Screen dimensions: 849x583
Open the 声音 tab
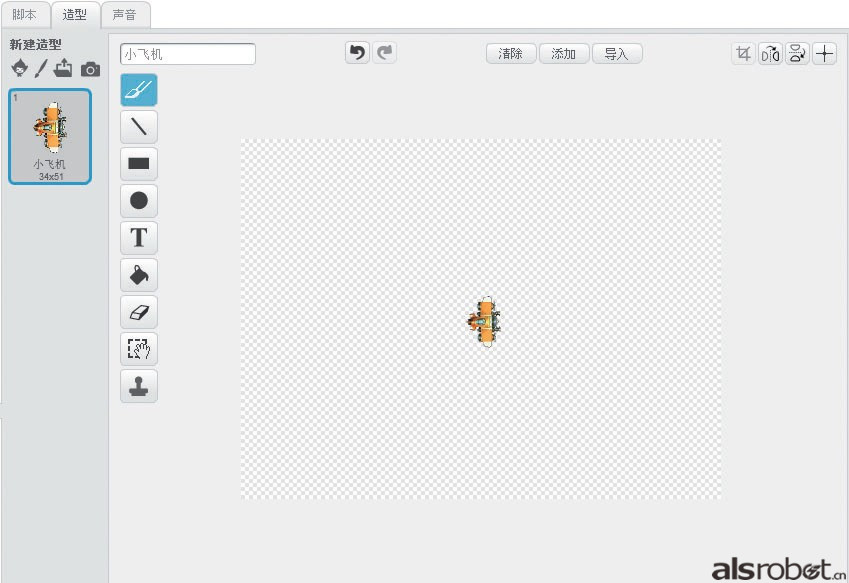point(125,15)
